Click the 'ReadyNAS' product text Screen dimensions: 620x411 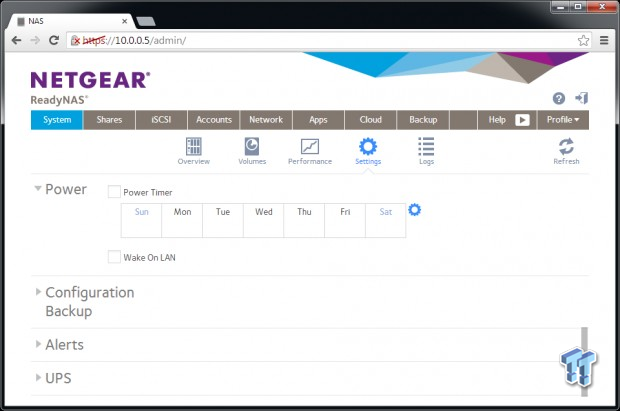59,100
